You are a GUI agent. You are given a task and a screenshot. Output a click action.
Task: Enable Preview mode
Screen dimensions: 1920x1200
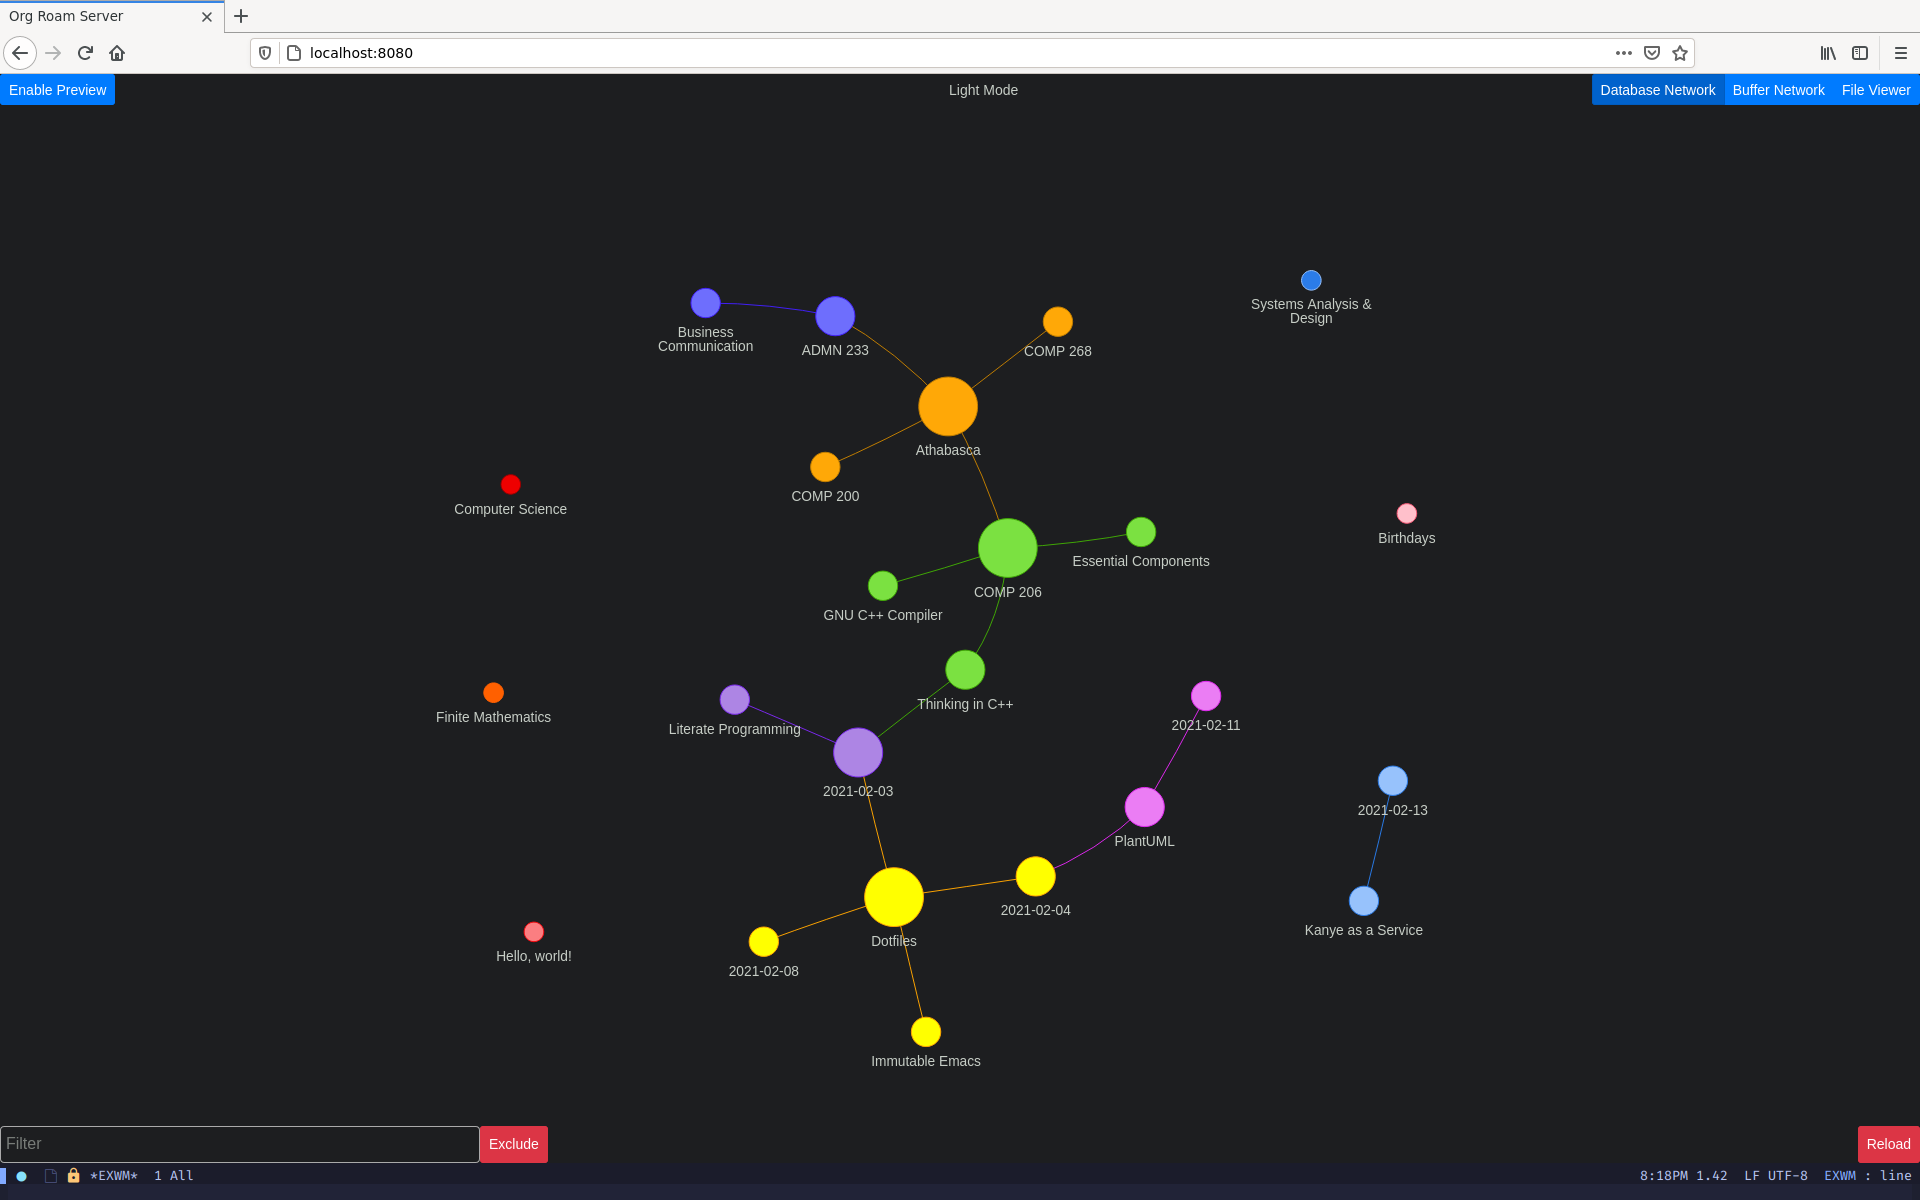coord(58,90)
